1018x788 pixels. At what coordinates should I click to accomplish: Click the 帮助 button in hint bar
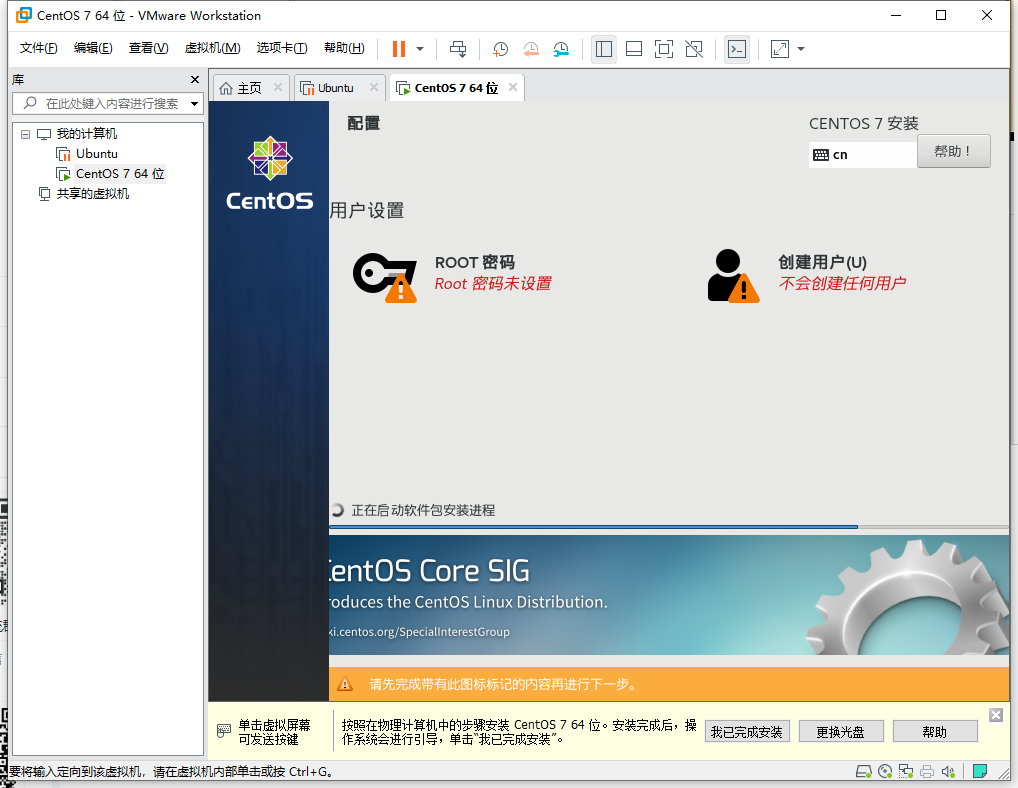[x=935, y=732]
